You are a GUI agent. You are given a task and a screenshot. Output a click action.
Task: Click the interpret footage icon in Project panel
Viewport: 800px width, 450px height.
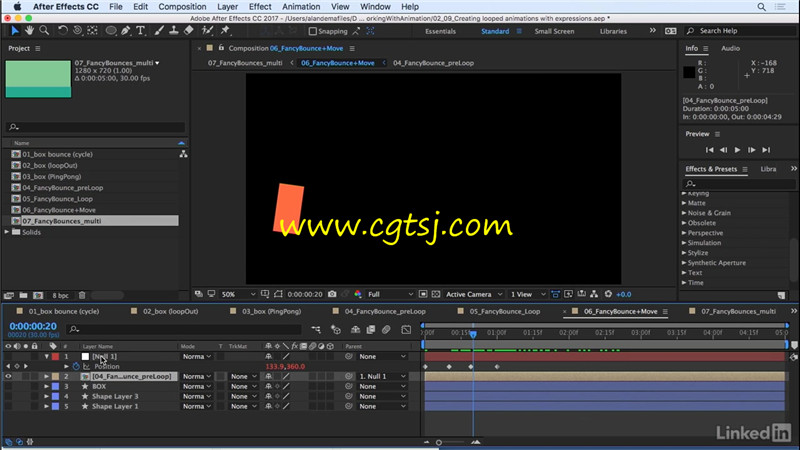9,295
